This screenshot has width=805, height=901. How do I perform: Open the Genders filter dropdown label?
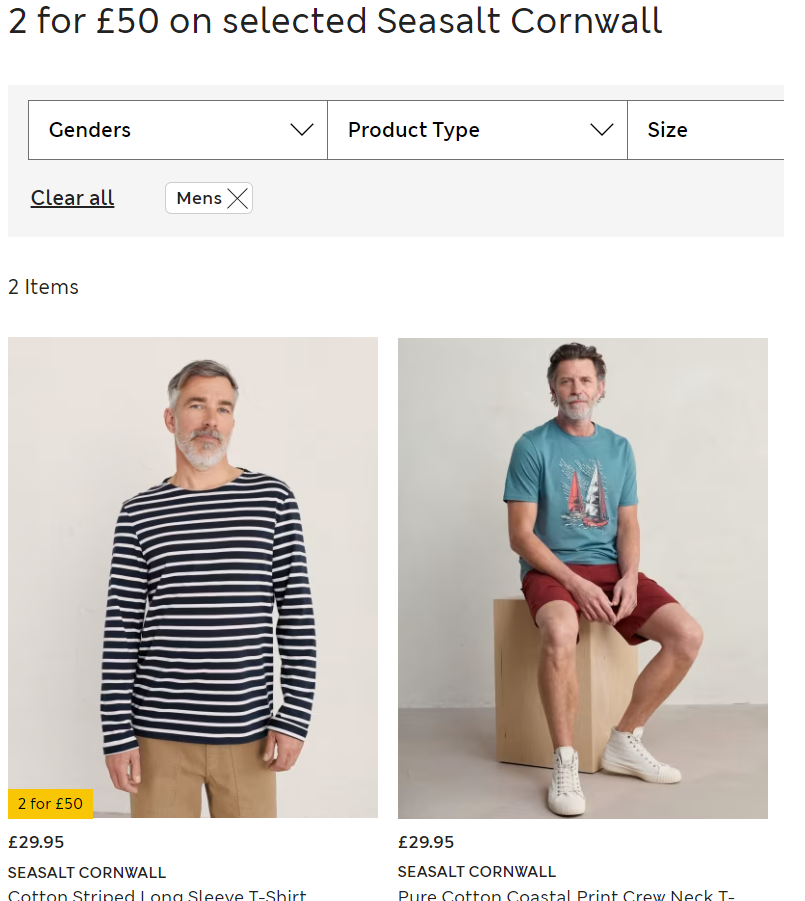point(90,130)
